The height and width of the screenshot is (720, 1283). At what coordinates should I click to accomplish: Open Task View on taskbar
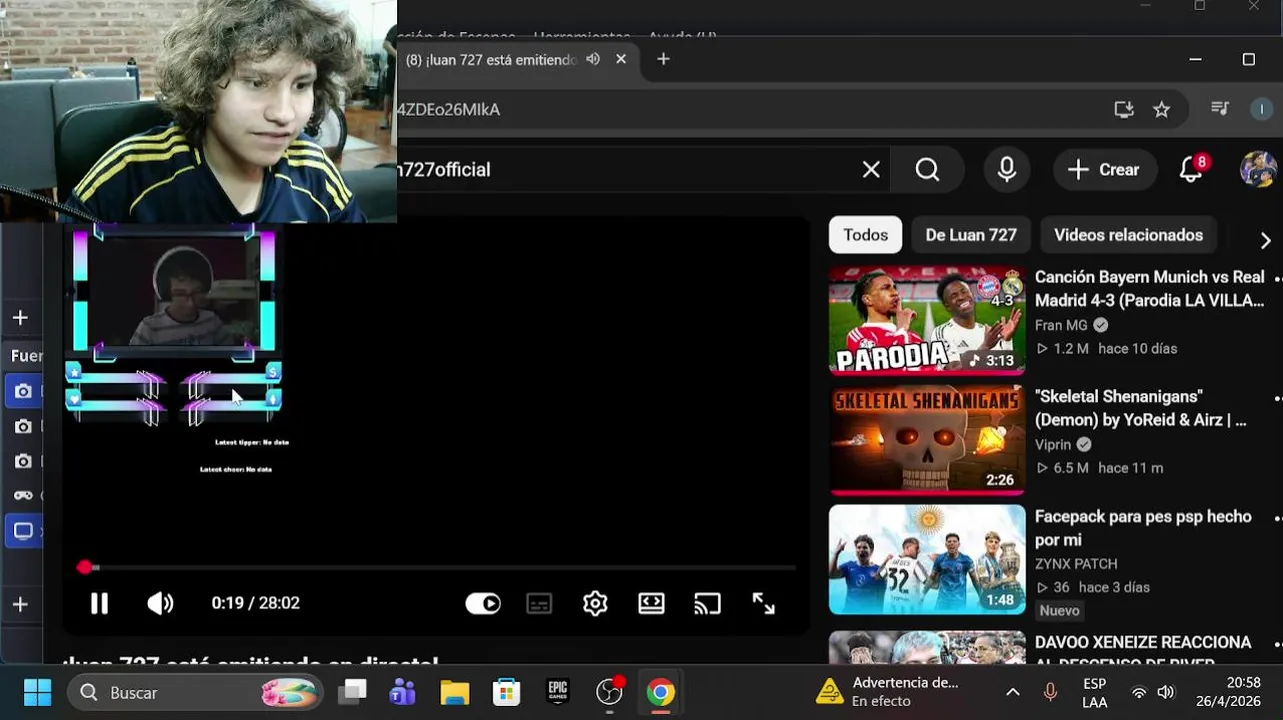tap(352, 692)
